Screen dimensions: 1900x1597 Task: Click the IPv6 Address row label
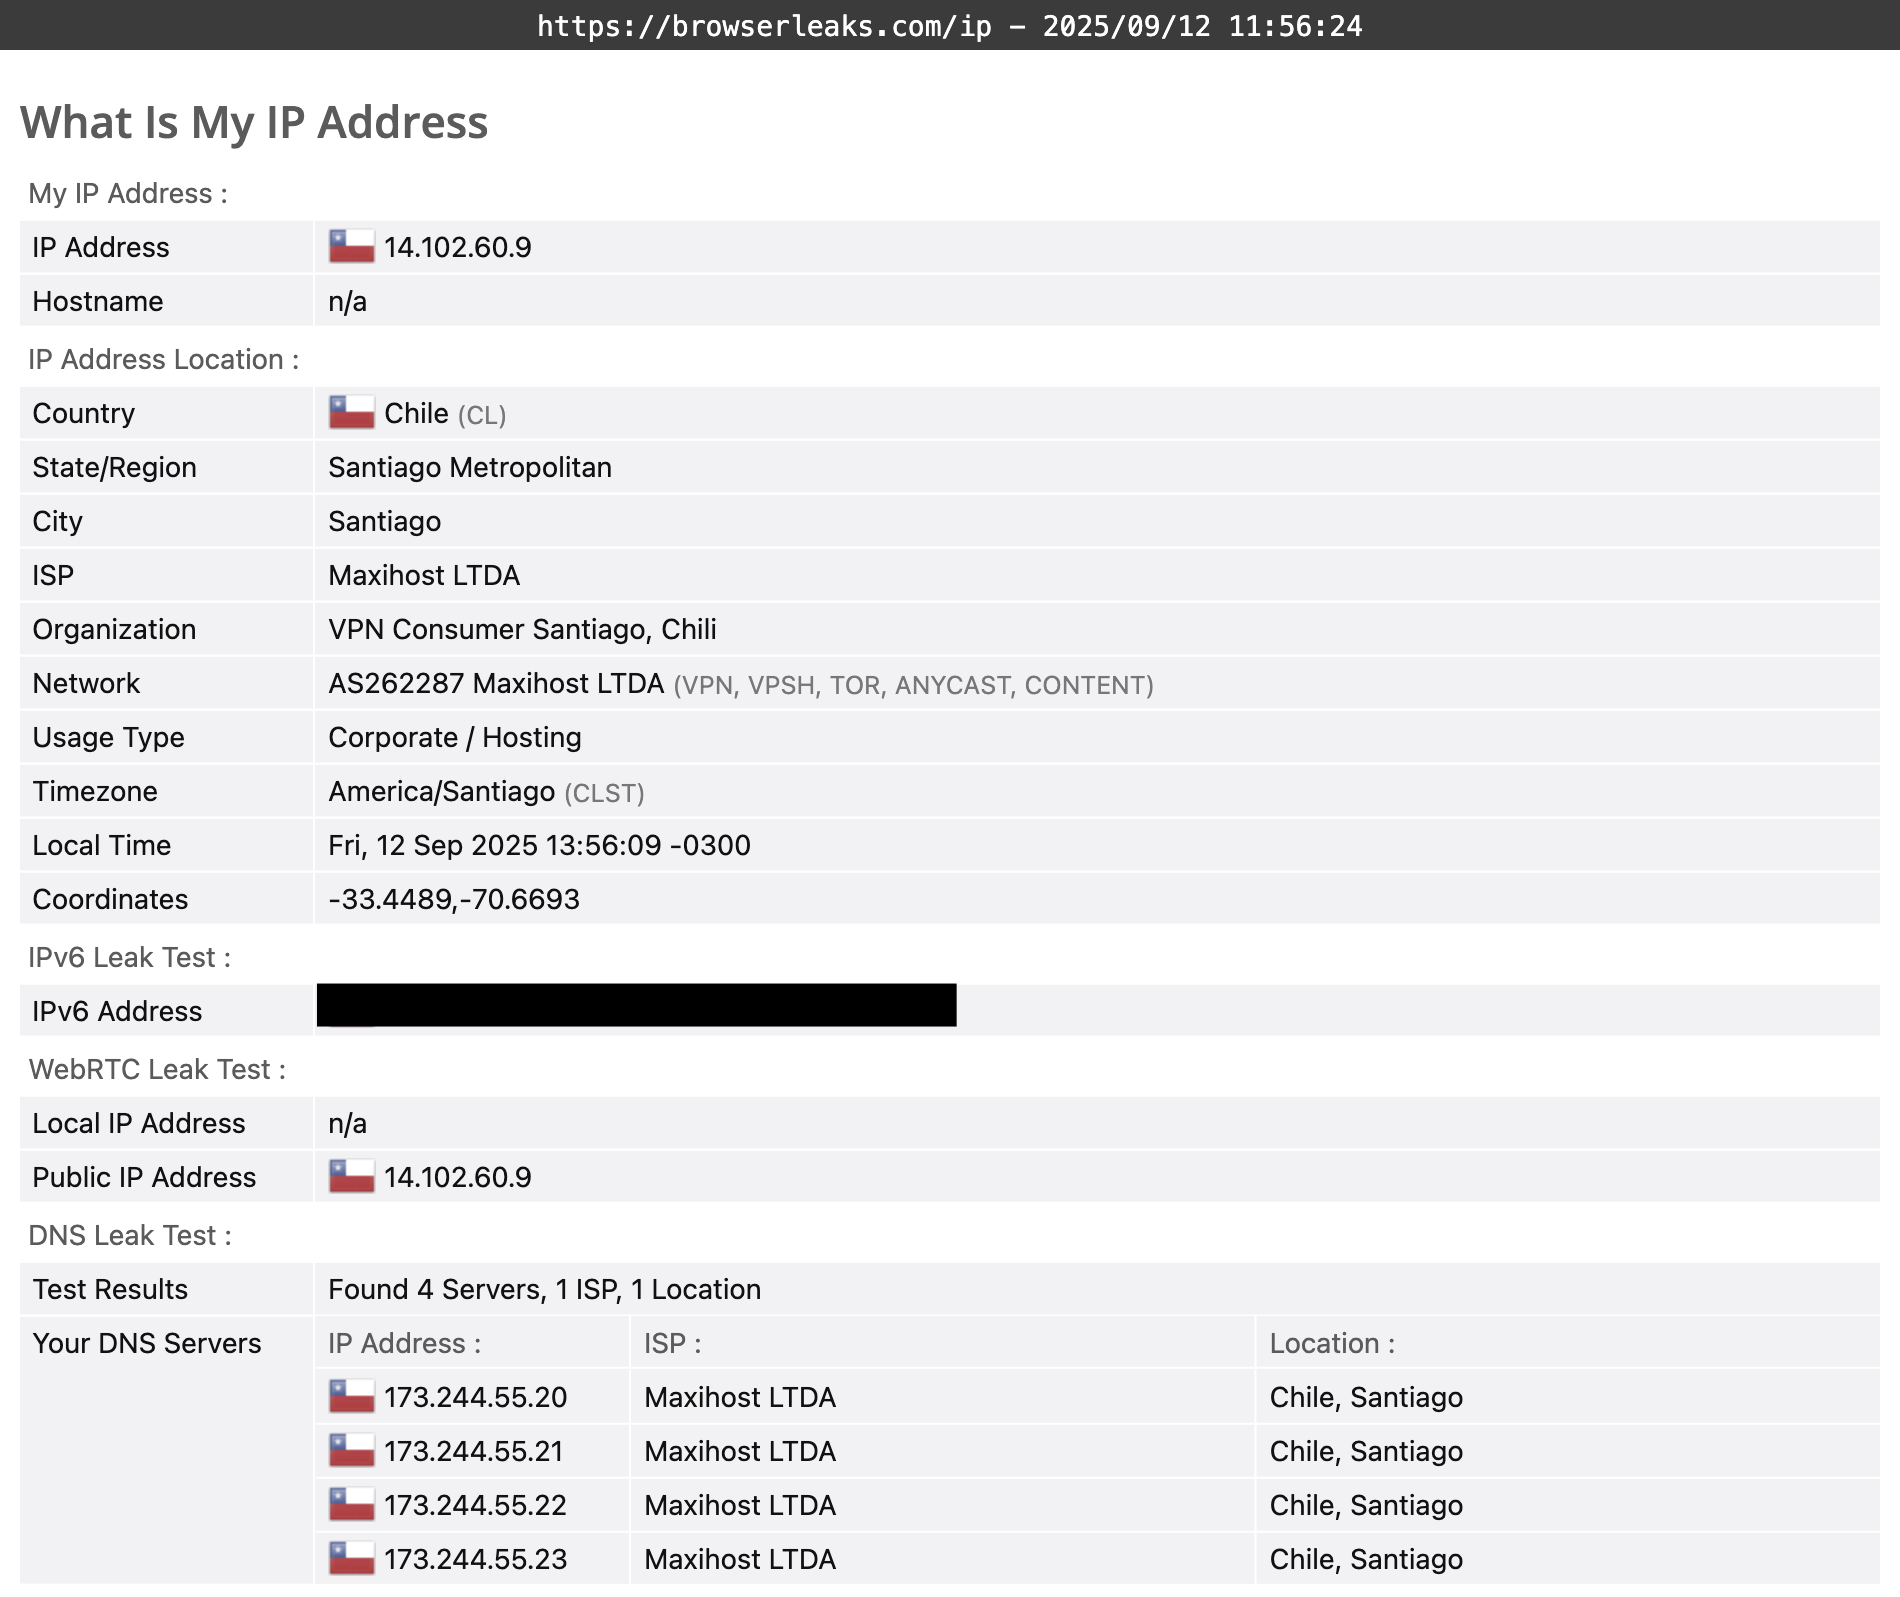pos(117,1011)
